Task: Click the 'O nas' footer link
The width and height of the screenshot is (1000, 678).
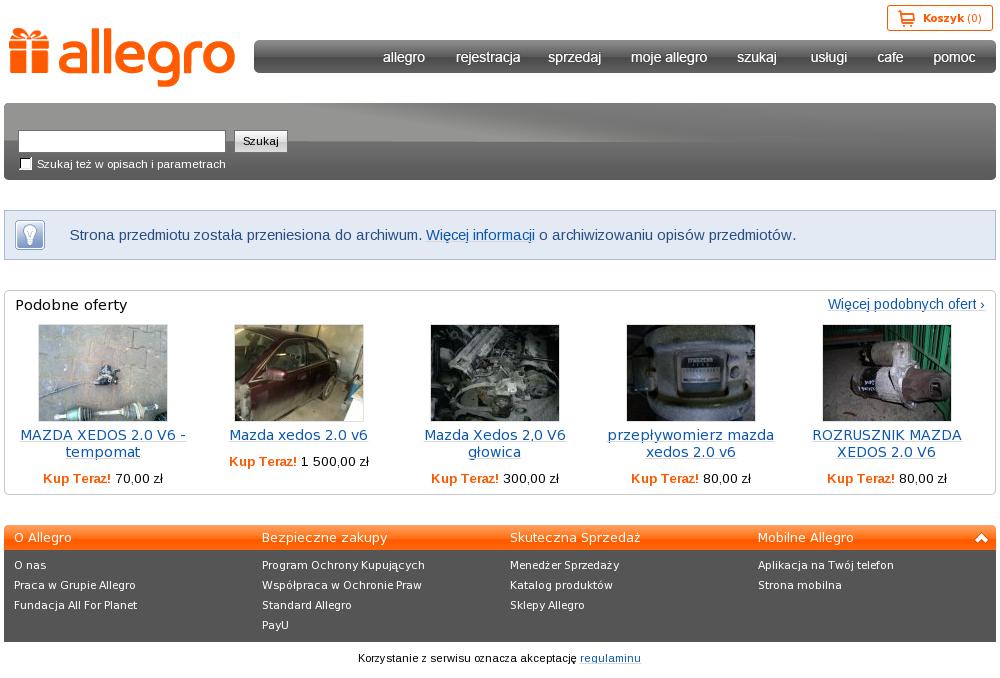Action: (30, 565)
